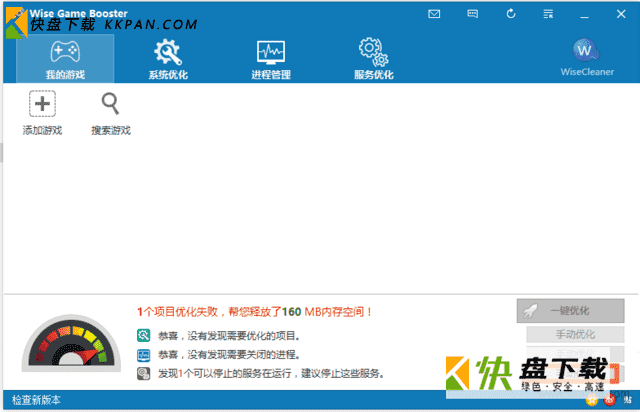Screen dimensions: 640x412
Task: Open the feedback chat icon in title bar
Action: click(x=473, y=14)
